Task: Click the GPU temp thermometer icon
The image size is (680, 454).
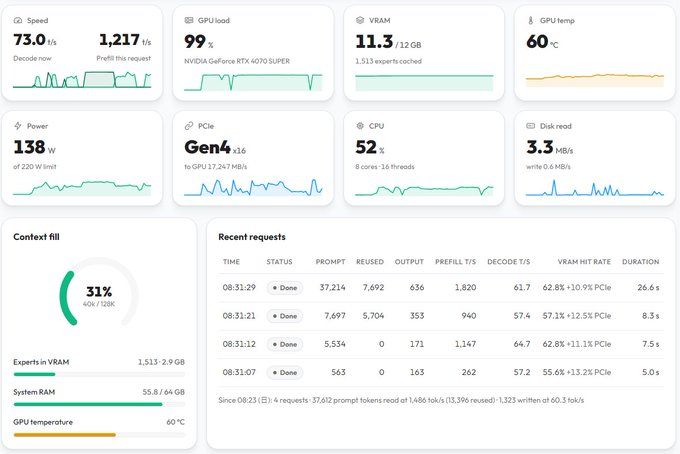Action: click(530, 20)
